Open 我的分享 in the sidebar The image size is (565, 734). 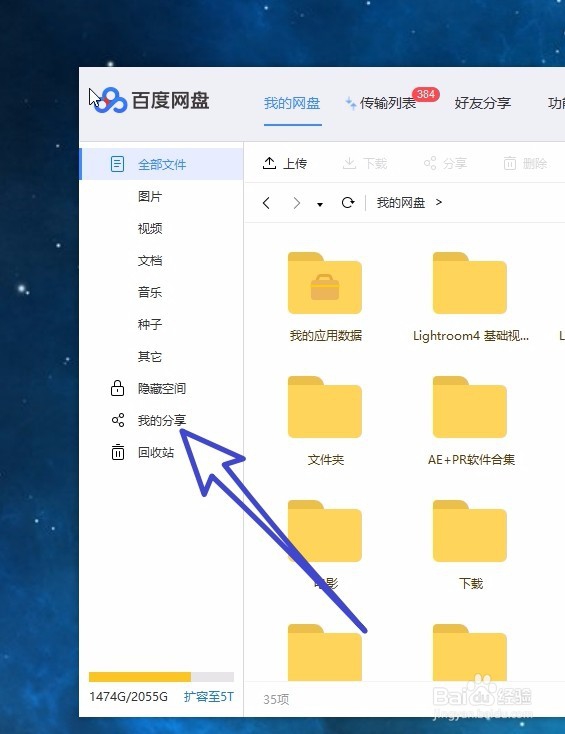coord(161,420)
